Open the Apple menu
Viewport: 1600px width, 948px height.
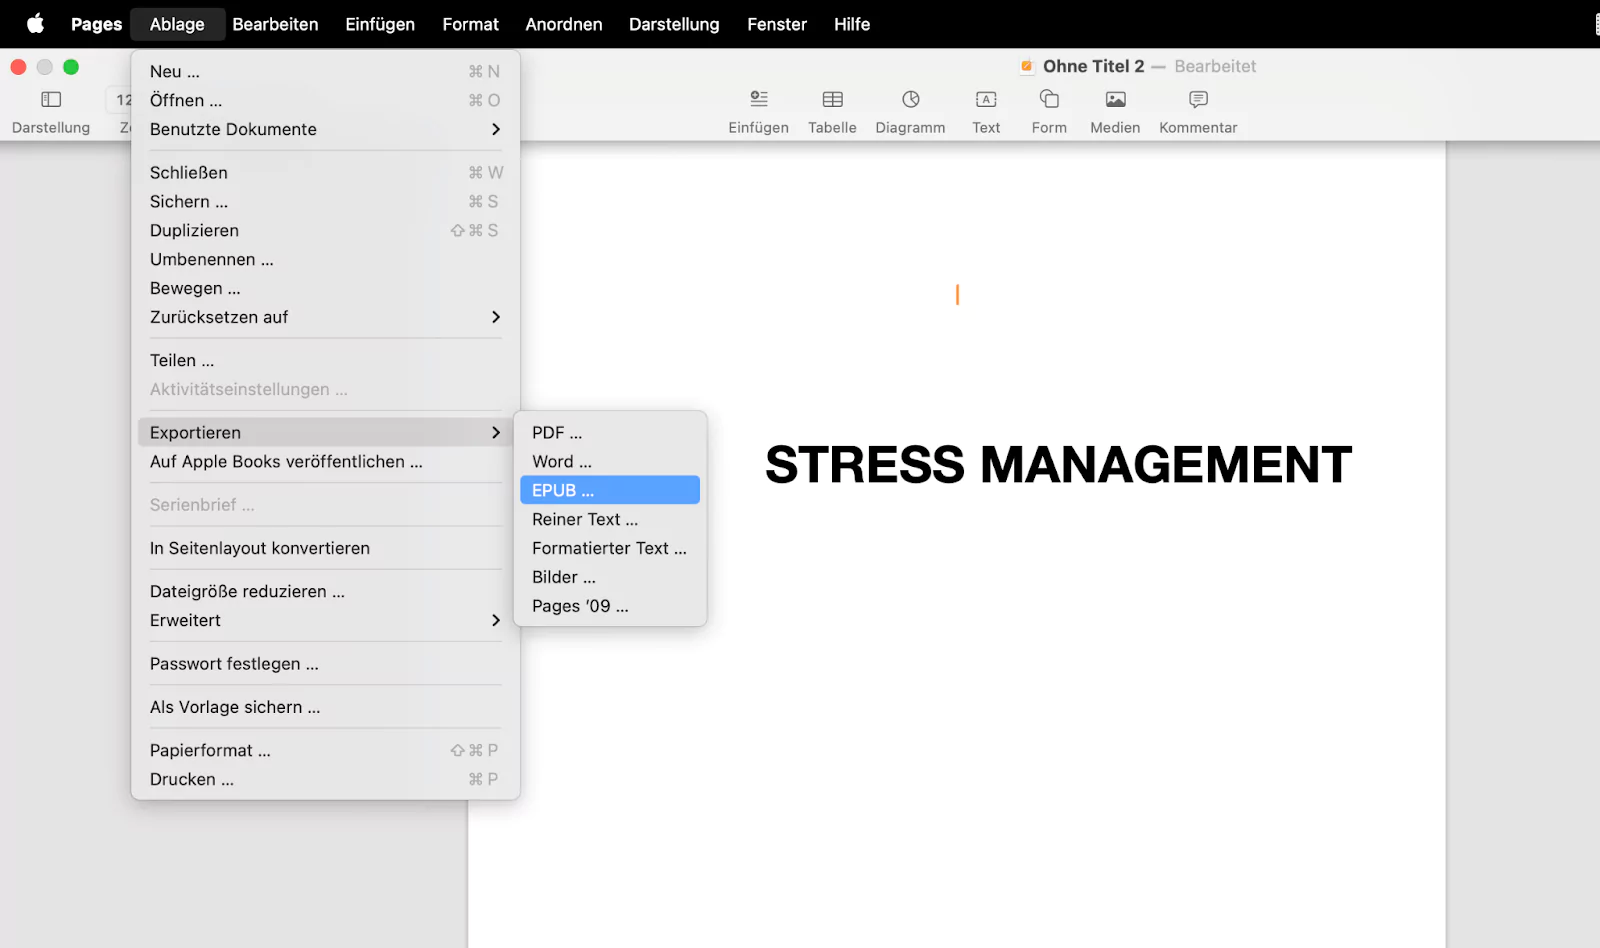(x=34, y=24)
